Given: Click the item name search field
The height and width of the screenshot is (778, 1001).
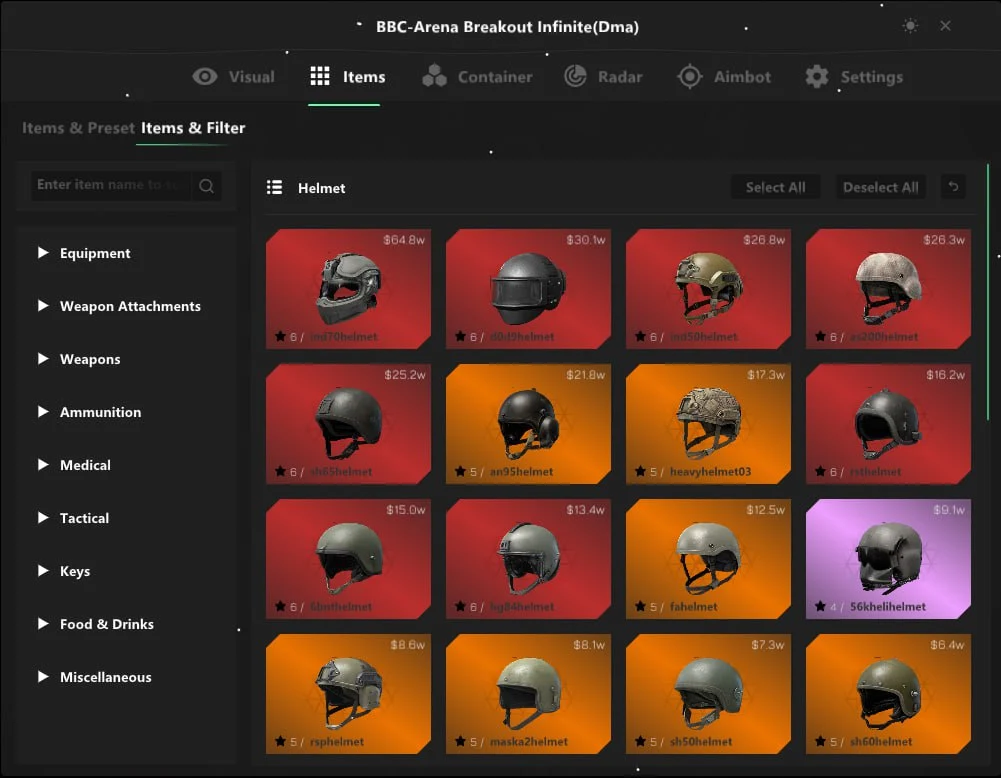Looking at the screenshot, I should 110,185.
